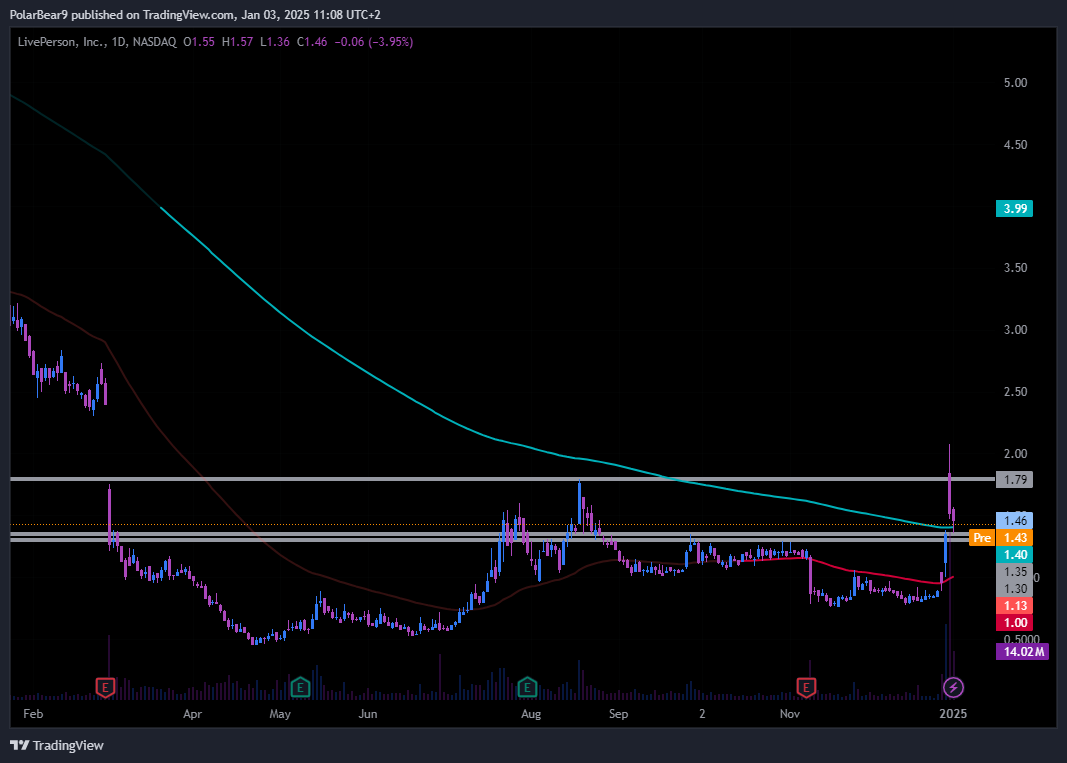Image resolution: width=1067 pixels, height=763 pixels.
Task: Click the Apr label on time axis
Action: (x=193, y=715)
